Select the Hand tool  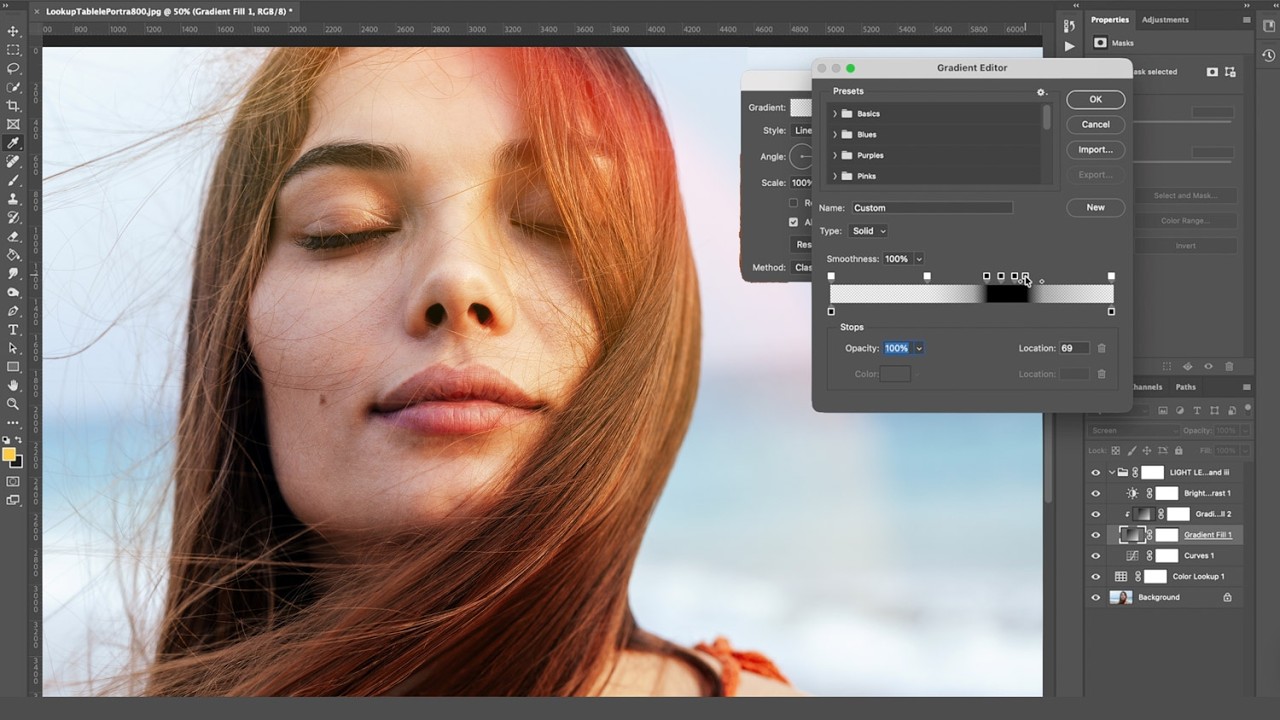(13, 385)
